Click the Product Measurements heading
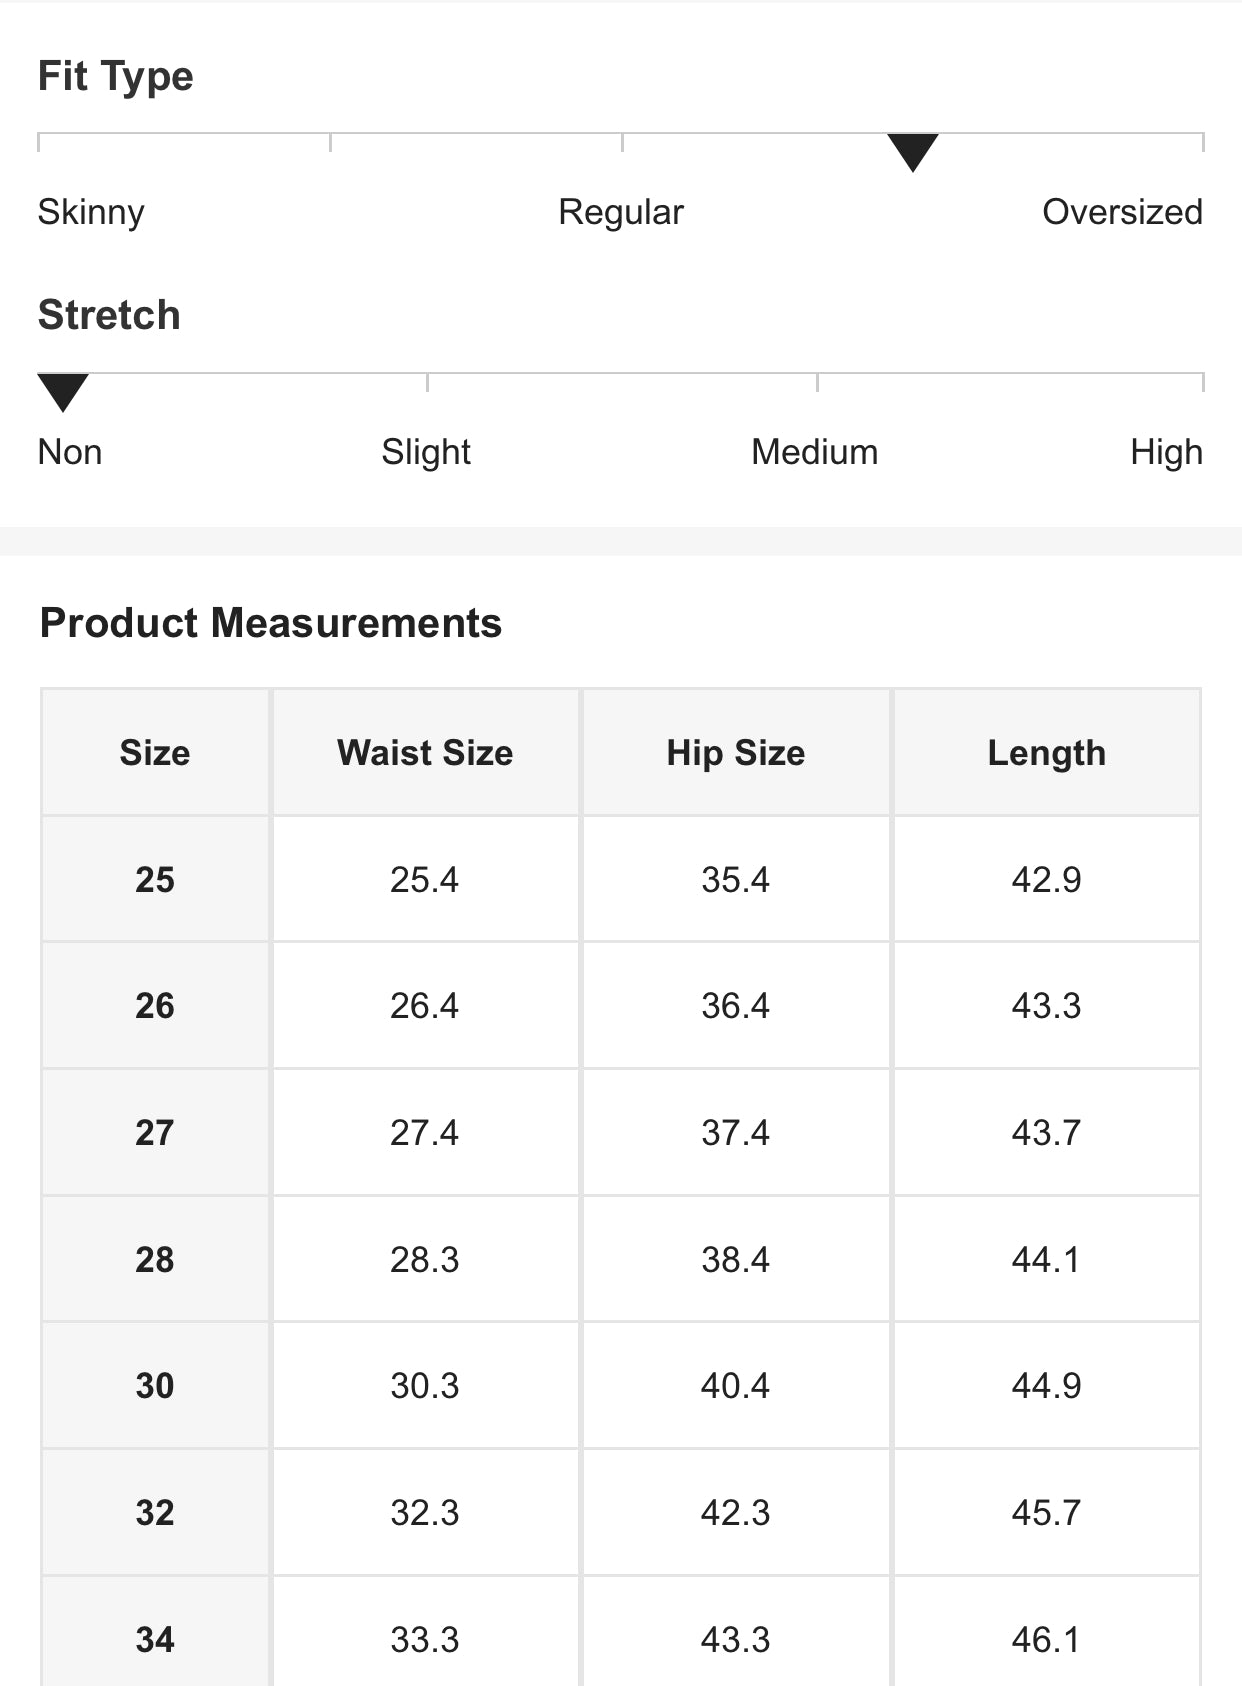Image resolution: width=1242 pixels, height=1686 pixels. tap(270, 623)
